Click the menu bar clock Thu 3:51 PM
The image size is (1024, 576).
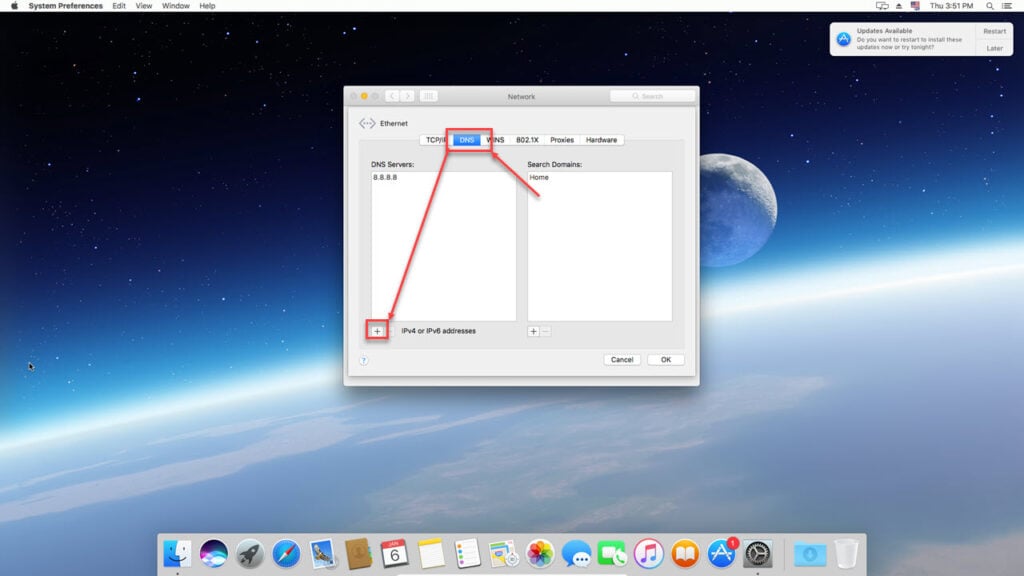(951, 6)
